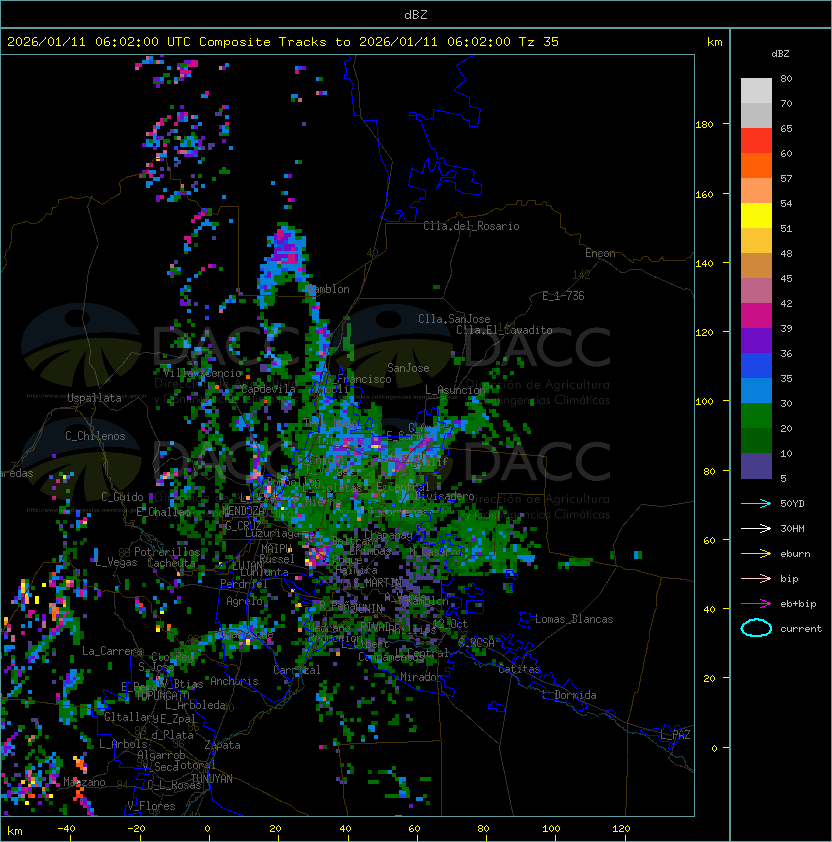Select the light orange 54–57 dBZ swatch
The width and height of the screenshot is (832, 842).
pyautogui.click(x=756, y=191)
